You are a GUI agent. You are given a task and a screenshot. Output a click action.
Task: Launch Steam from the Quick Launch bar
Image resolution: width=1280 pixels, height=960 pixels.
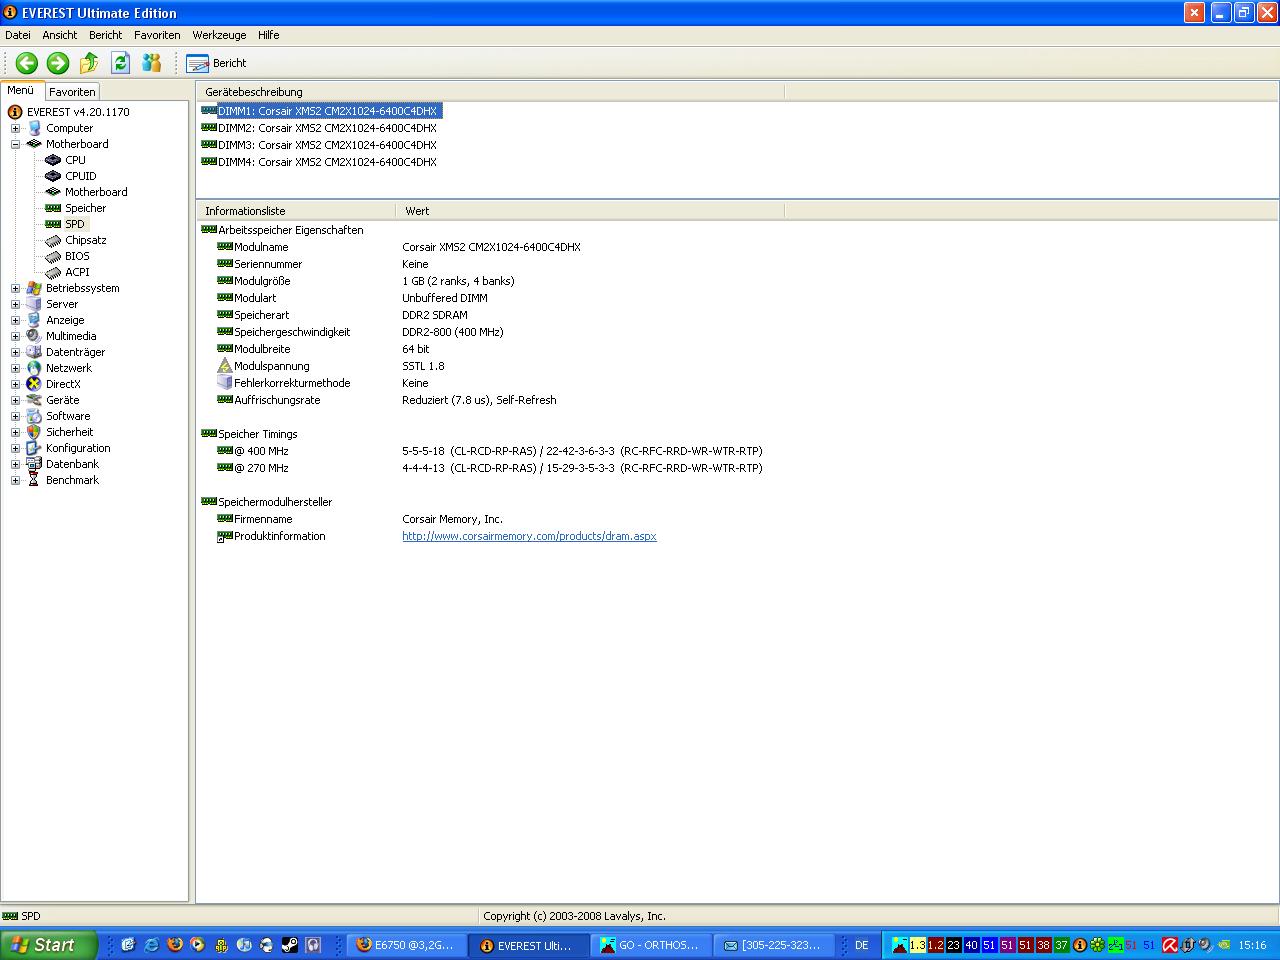pos(289,944)
